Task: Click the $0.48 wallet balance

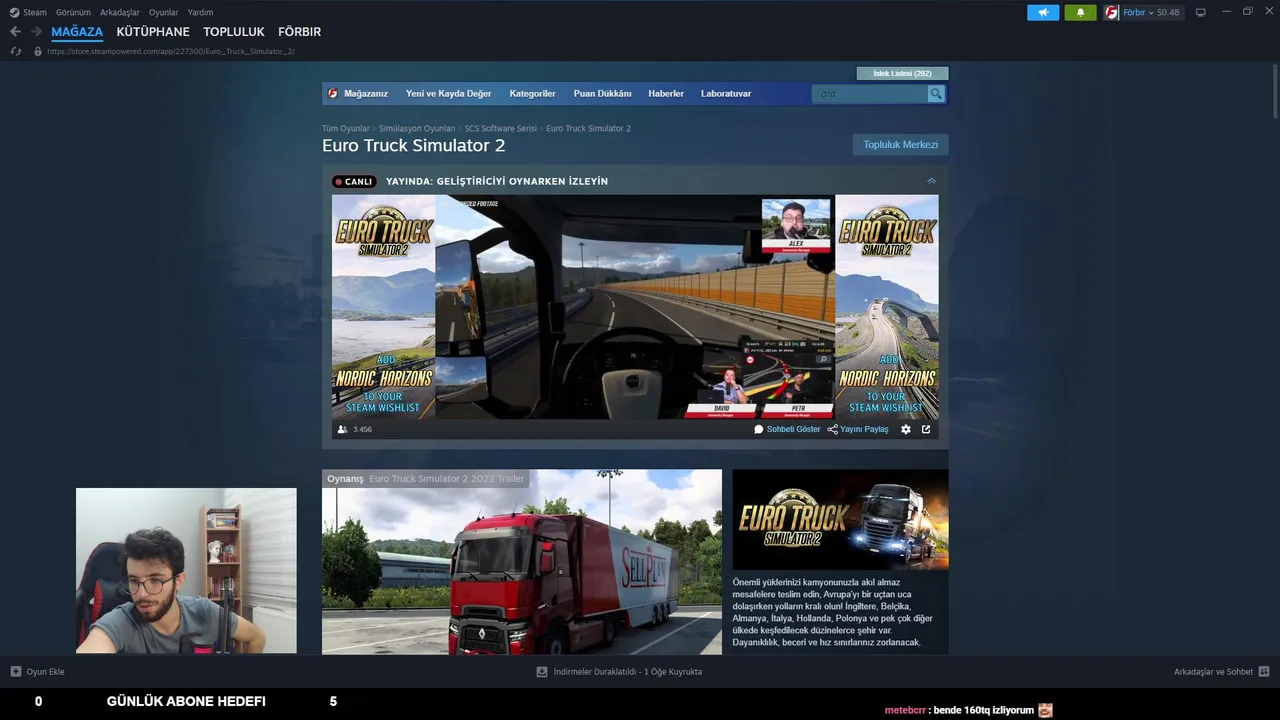Action: pos(1168,12)
